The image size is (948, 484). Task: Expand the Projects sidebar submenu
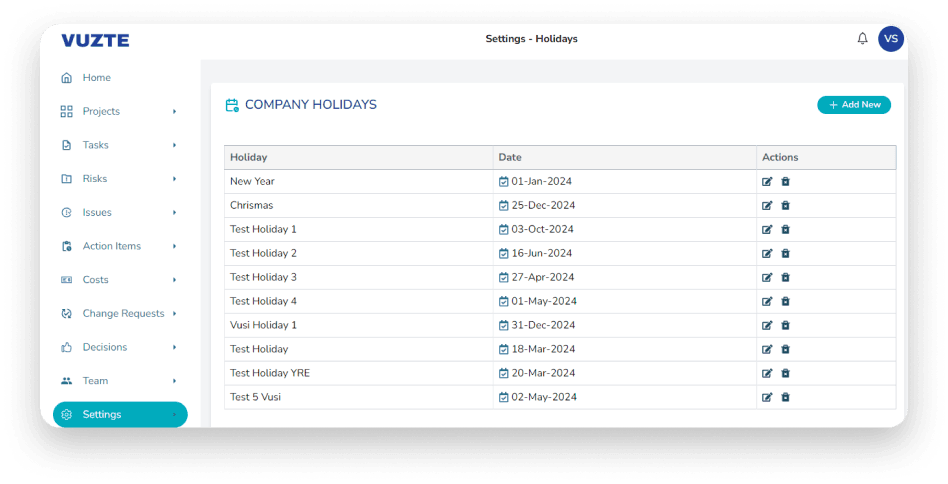coord(174,112)
